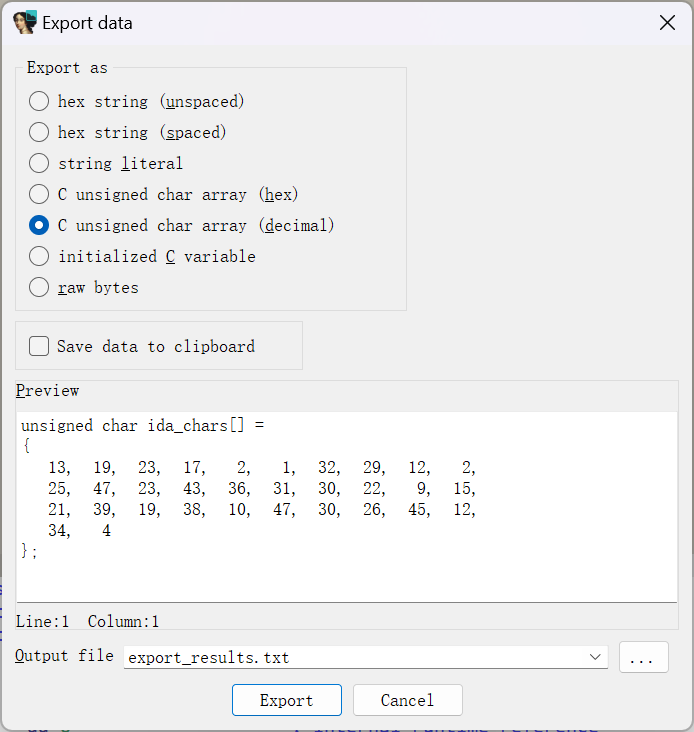The width and height of the screenshot is (694, 732).
Task: Click the IDA icon in the title bar
Action: (x=25, y=23)
